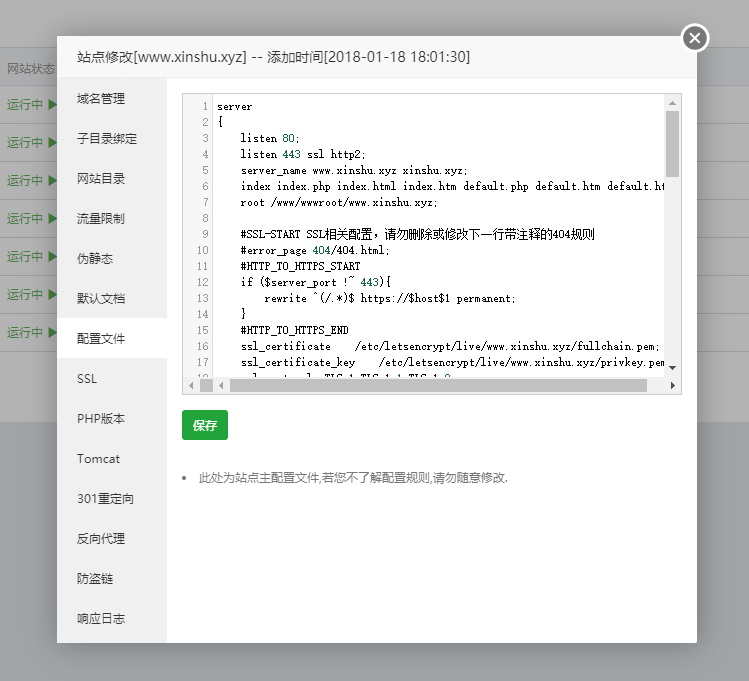Click the #error_page 404 line
749x681 pixels.
pyautogui.click(x=315, y=250)
